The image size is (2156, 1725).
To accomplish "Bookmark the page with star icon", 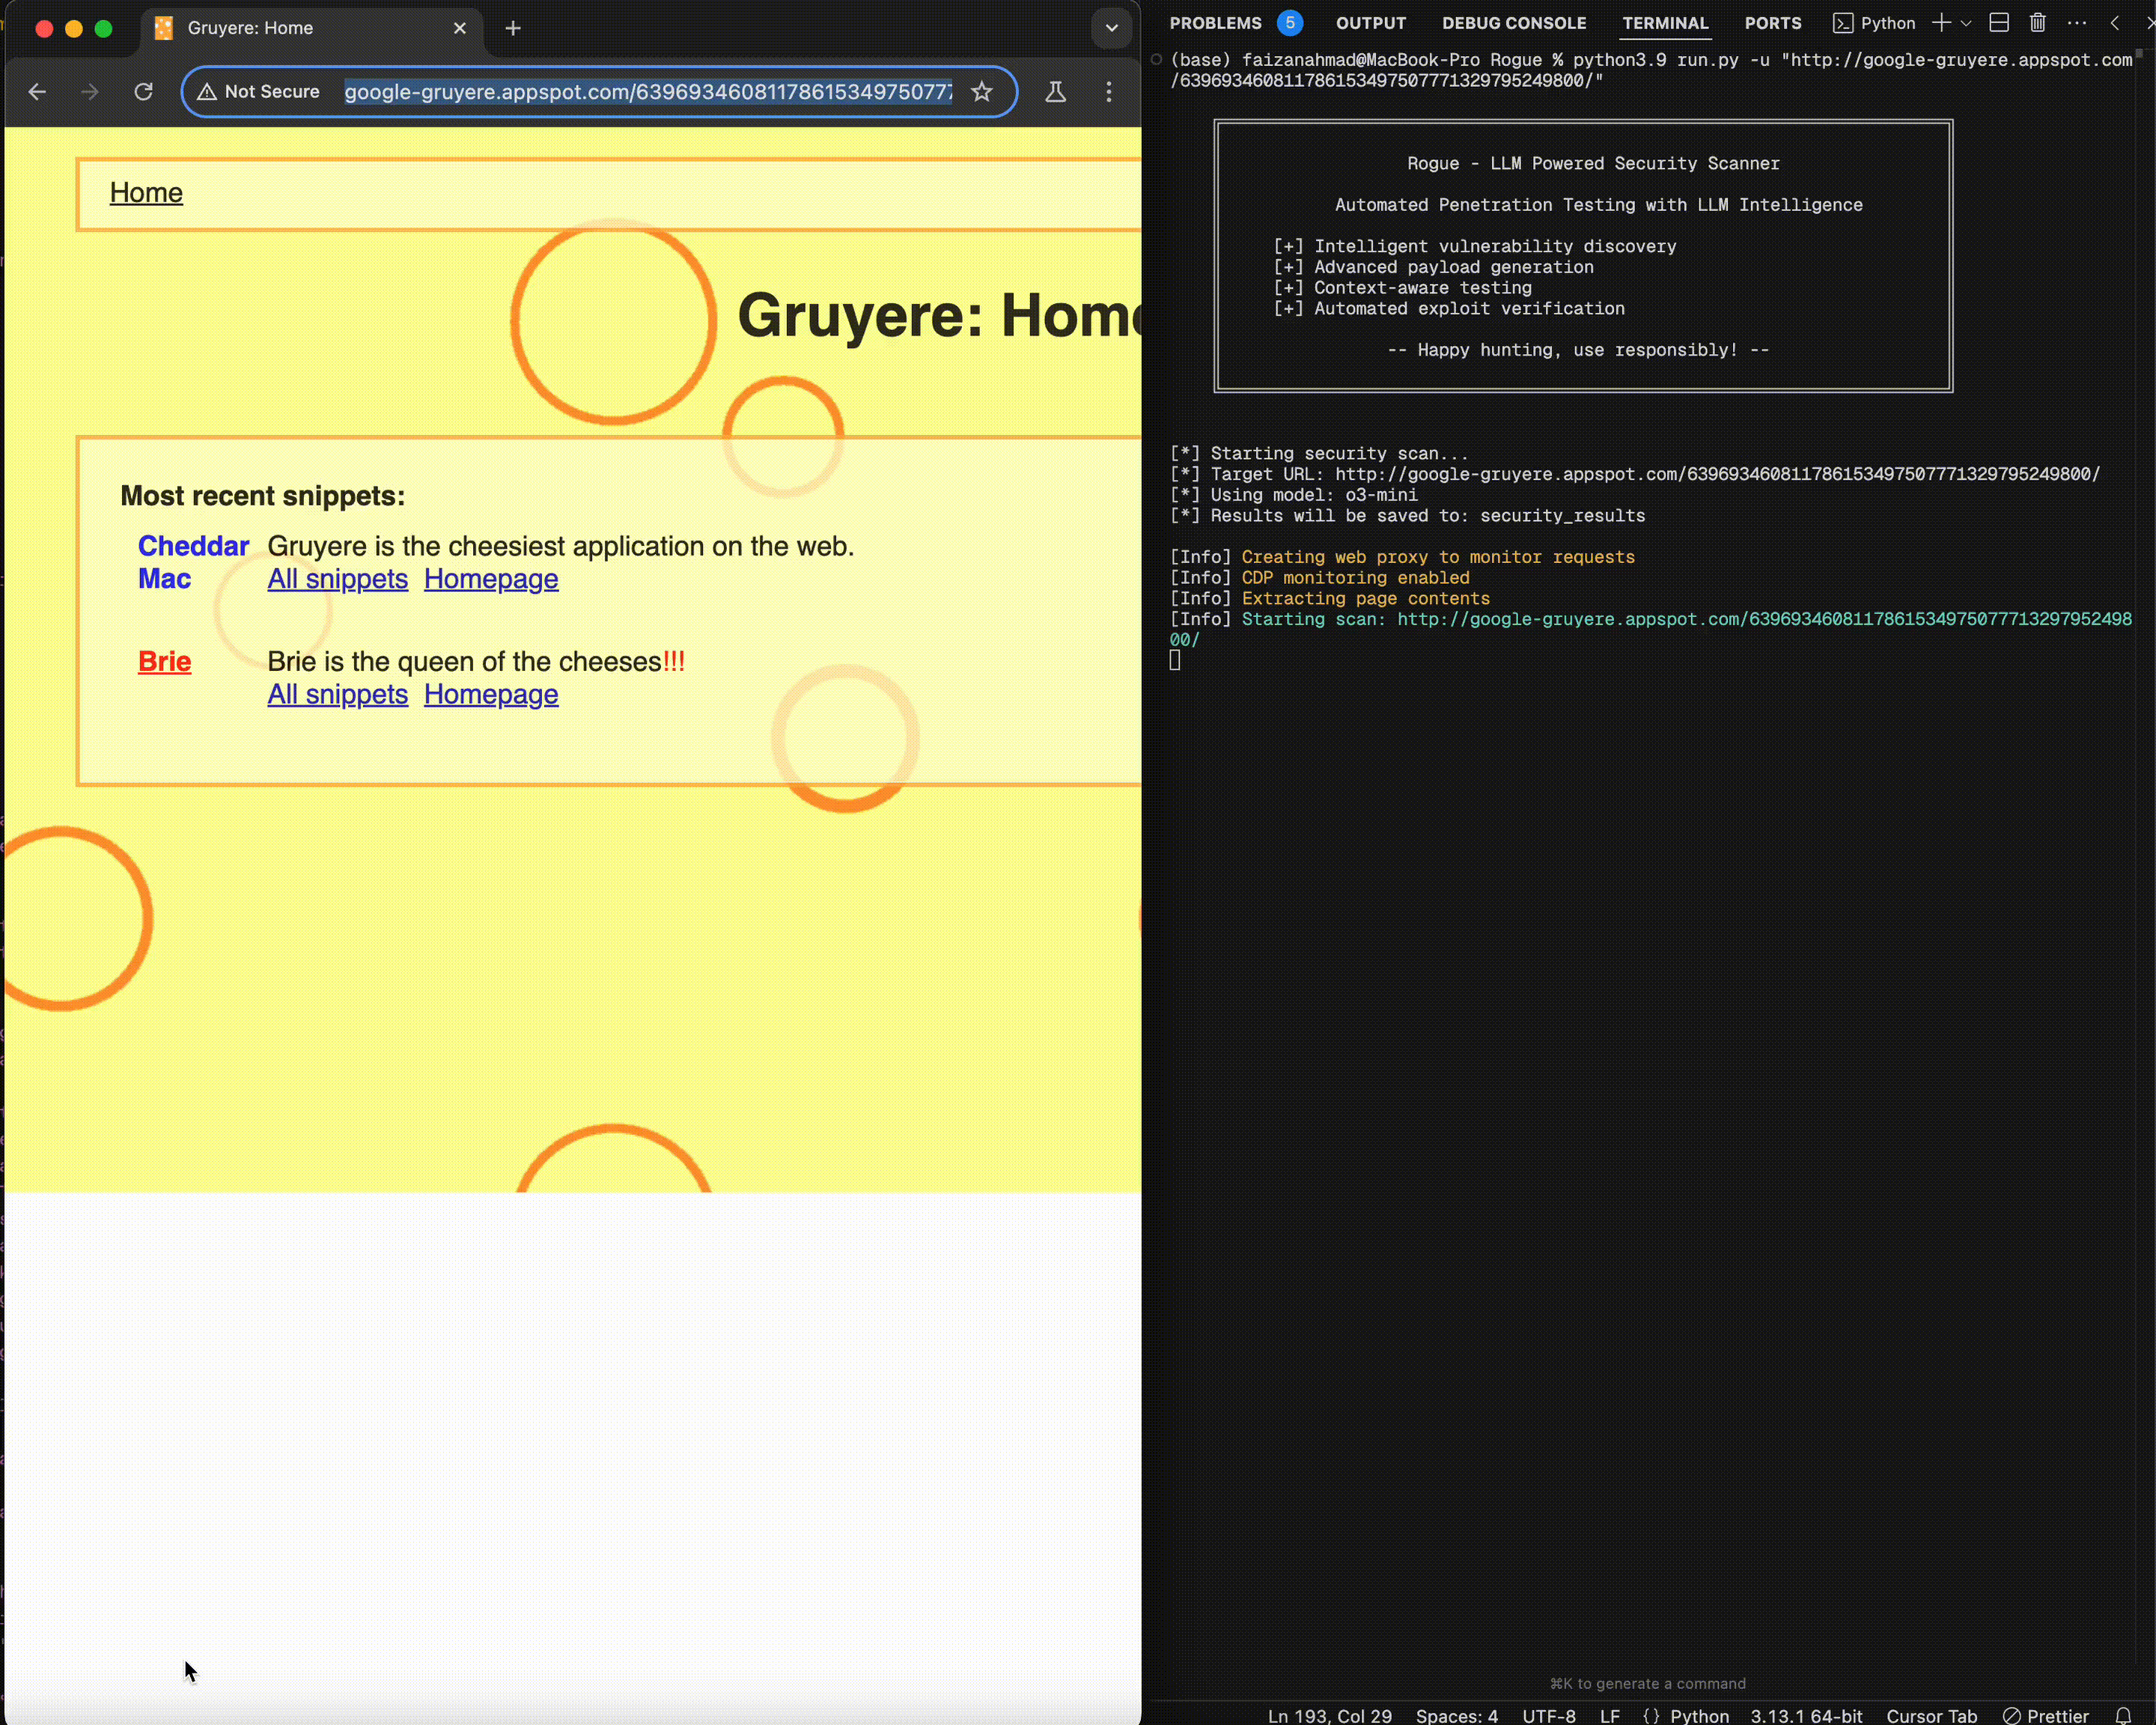I will coord(982,92).
